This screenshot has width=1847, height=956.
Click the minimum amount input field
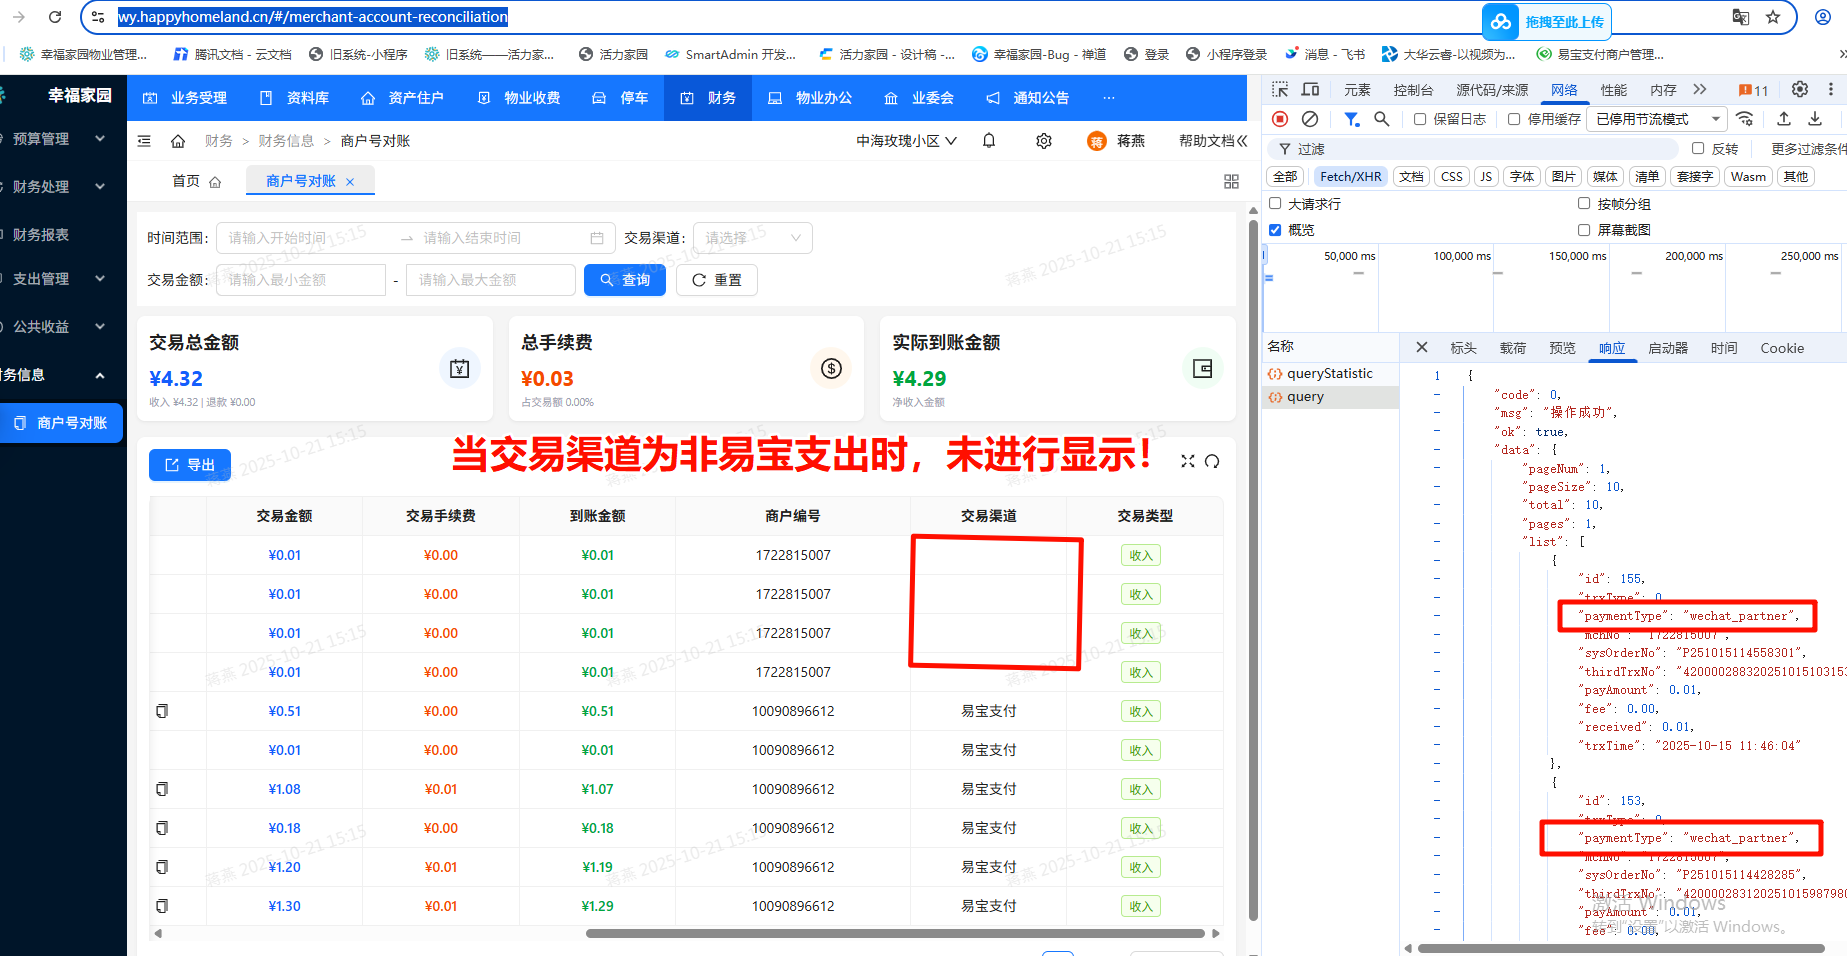pyautogui.click(x=301, y=280)
